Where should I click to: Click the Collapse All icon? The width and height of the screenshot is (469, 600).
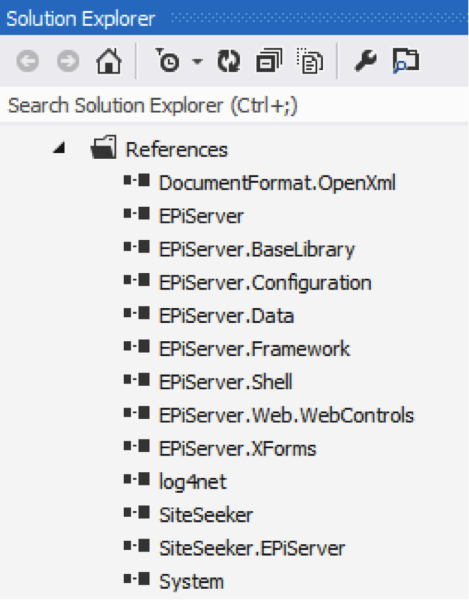(x=269, y=60)
